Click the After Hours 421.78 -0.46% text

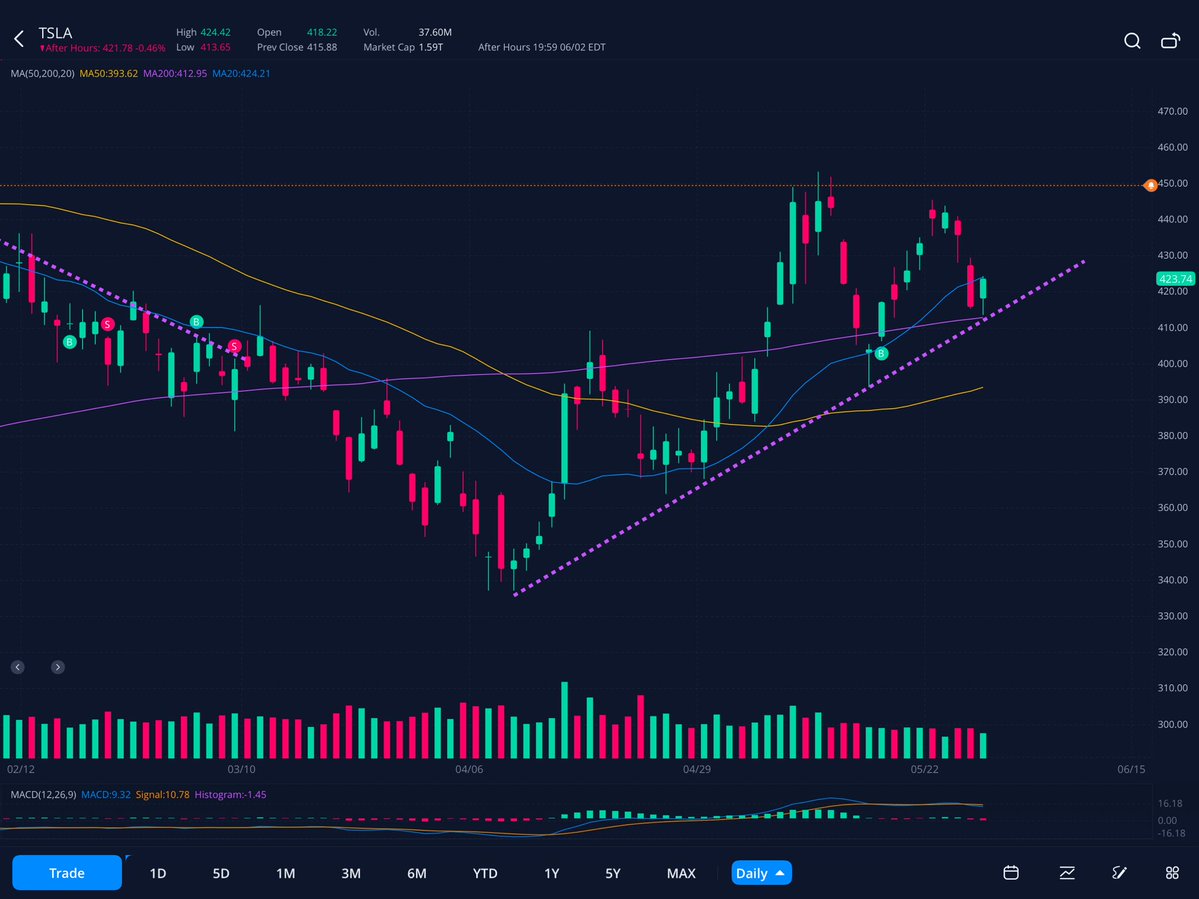[x=103, y=48]
